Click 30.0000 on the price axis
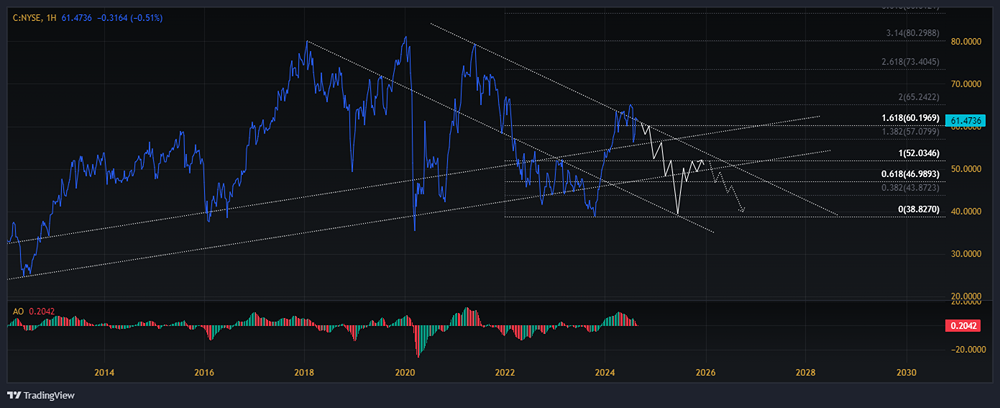Viewport: 1000px width, 408px height. pos(966,254)
